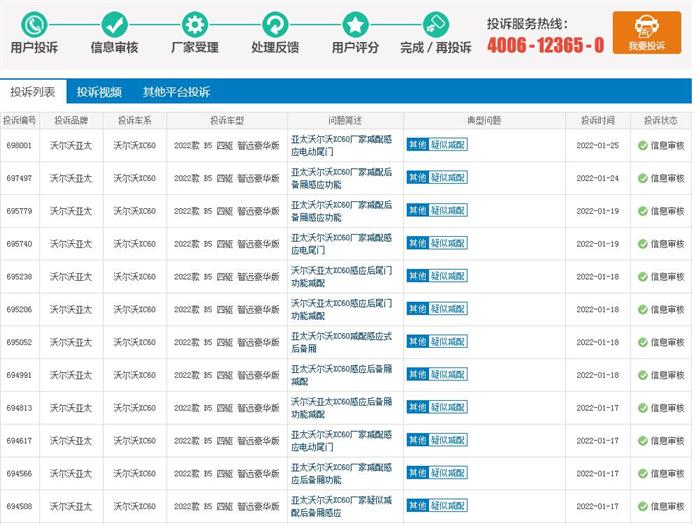The width and height of the screenshot is (700, 525).
Task: Click complaint number 698001
Action: [19, 146]
